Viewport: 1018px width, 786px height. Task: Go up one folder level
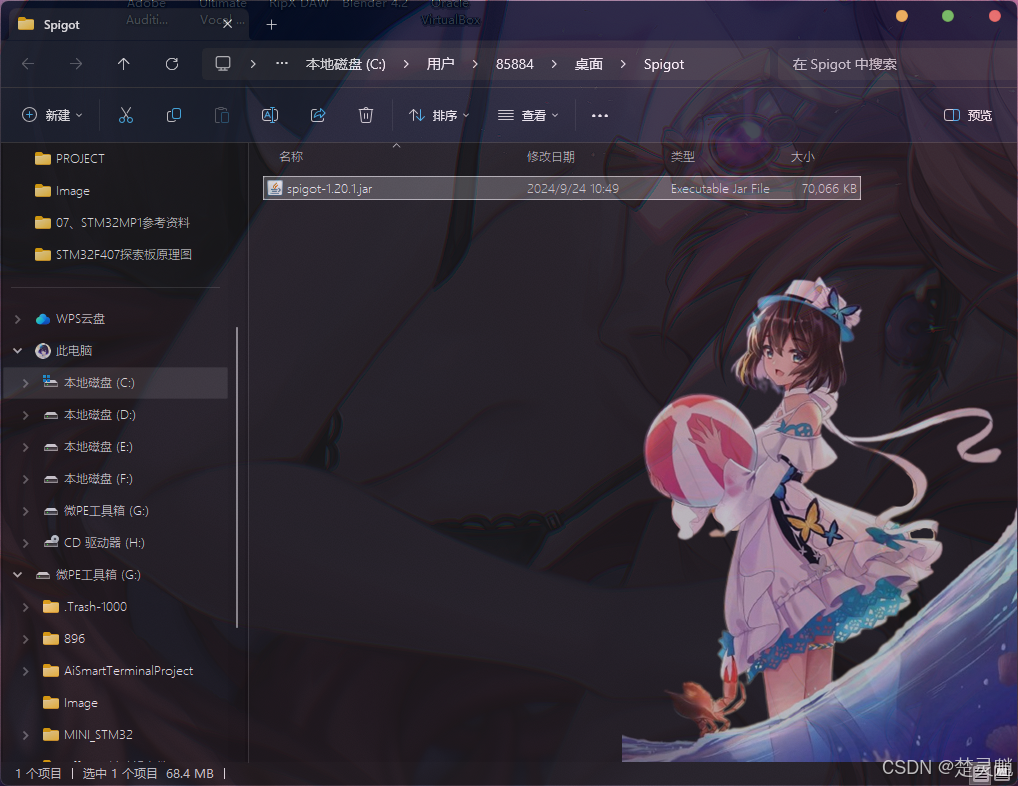pyautogui.click(x=123, y=64)
